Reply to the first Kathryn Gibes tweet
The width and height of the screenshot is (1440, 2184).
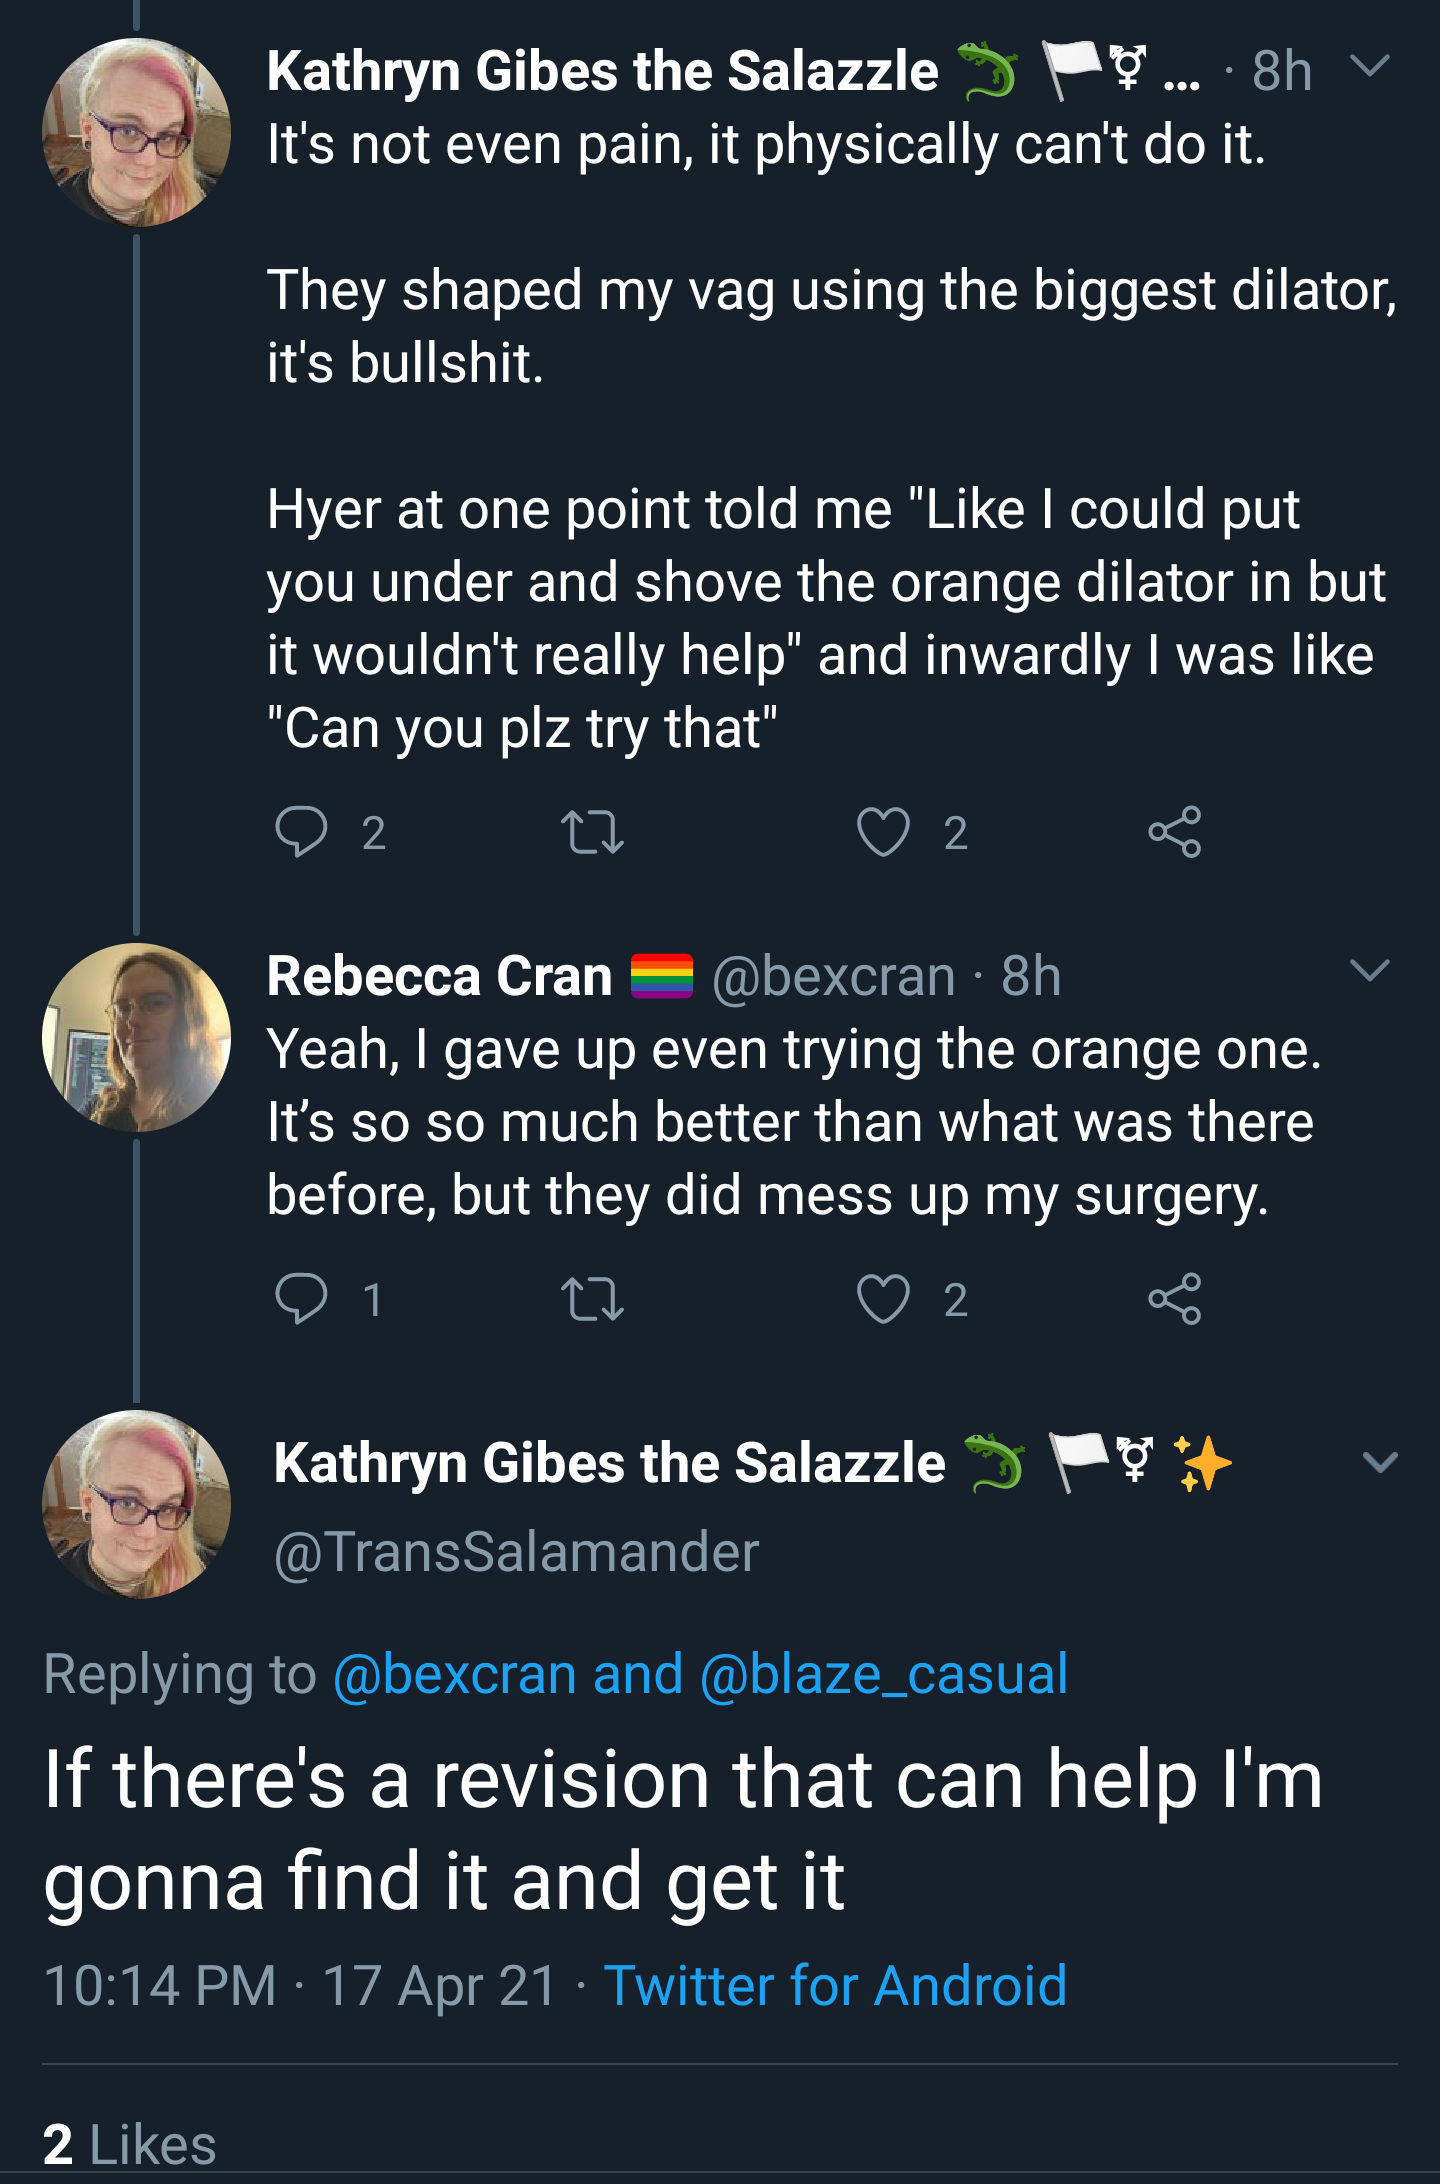(x=301, y=832)
